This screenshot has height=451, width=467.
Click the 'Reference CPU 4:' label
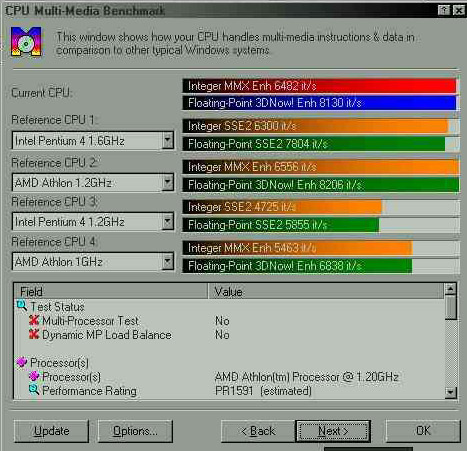(54, 241)
